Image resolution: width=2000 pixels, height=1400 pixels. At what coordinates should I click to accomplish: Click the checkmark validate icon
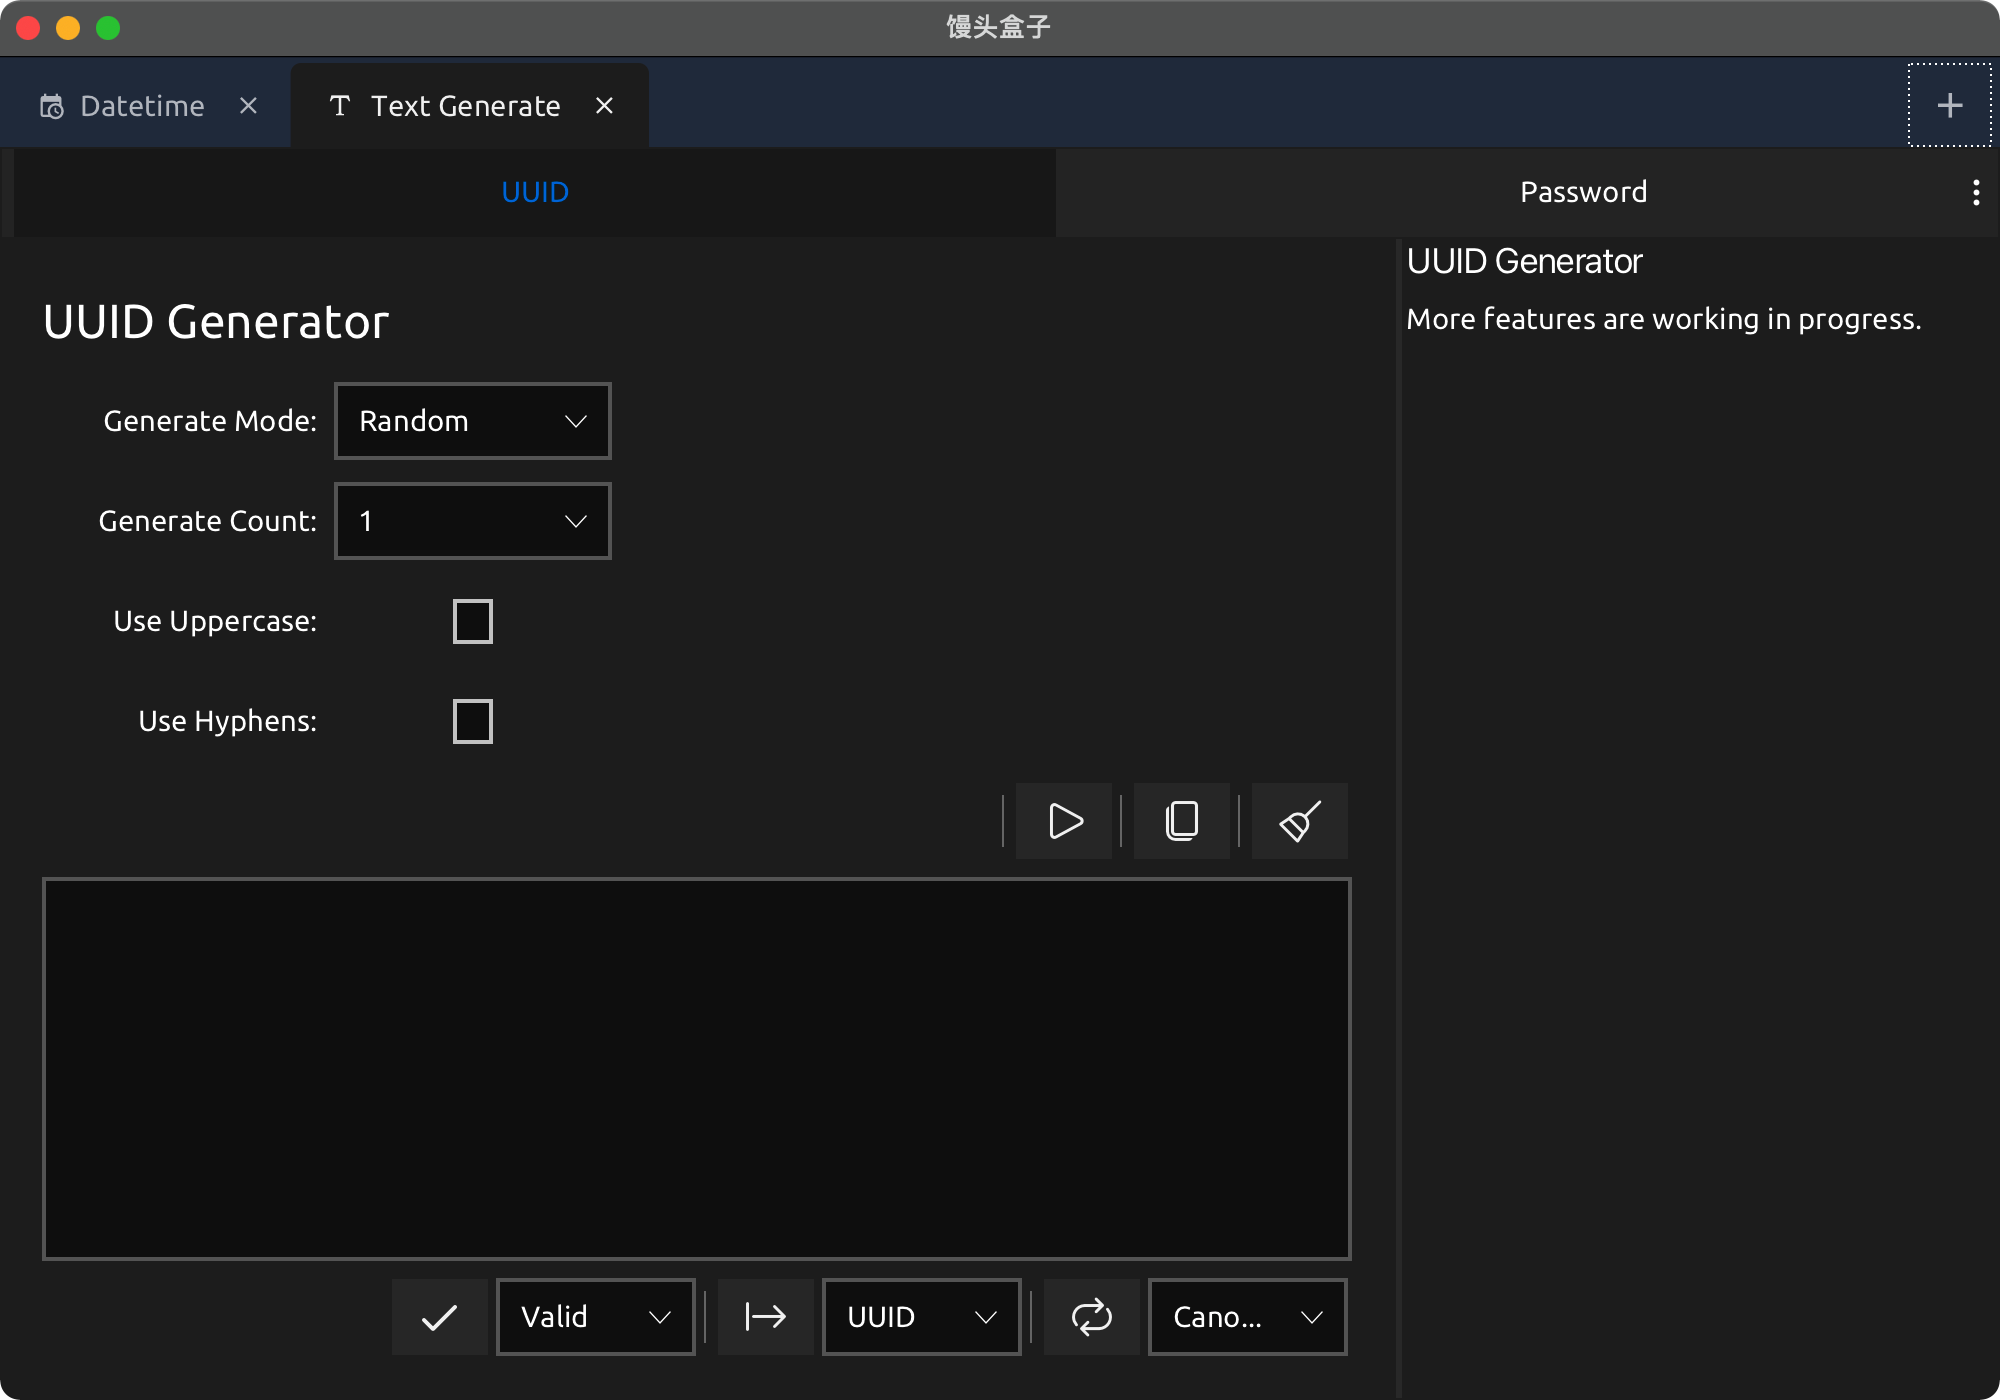[439, 1317]
